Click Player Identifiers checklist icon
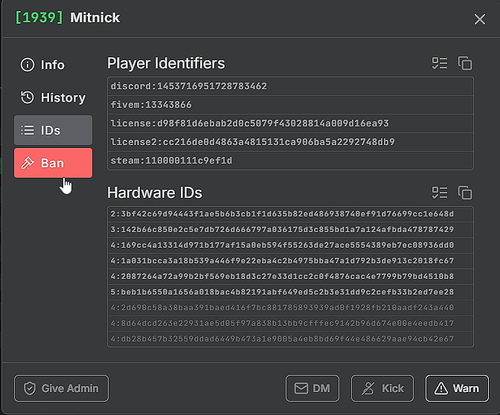 tap(440, 63)
